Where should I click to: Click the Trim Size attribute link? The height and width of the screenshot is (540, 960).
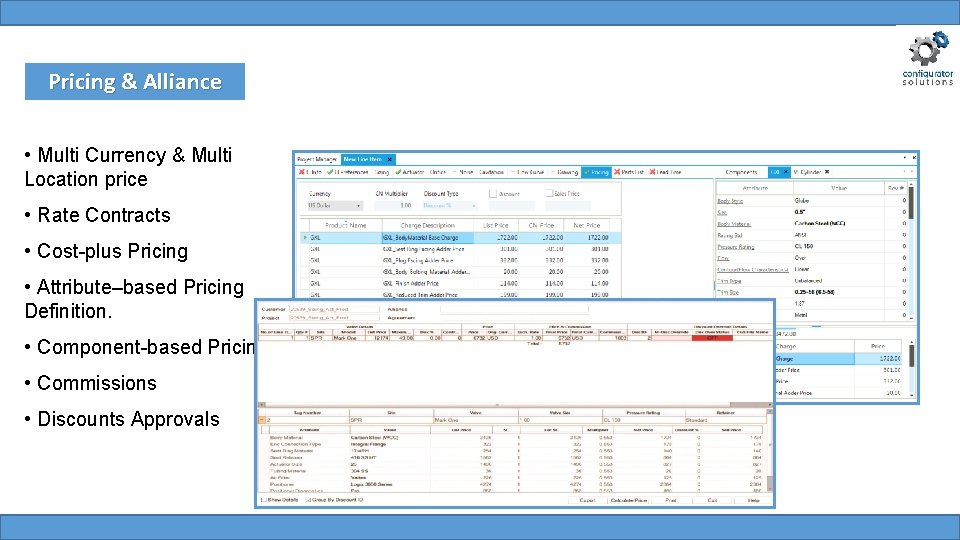728,293
